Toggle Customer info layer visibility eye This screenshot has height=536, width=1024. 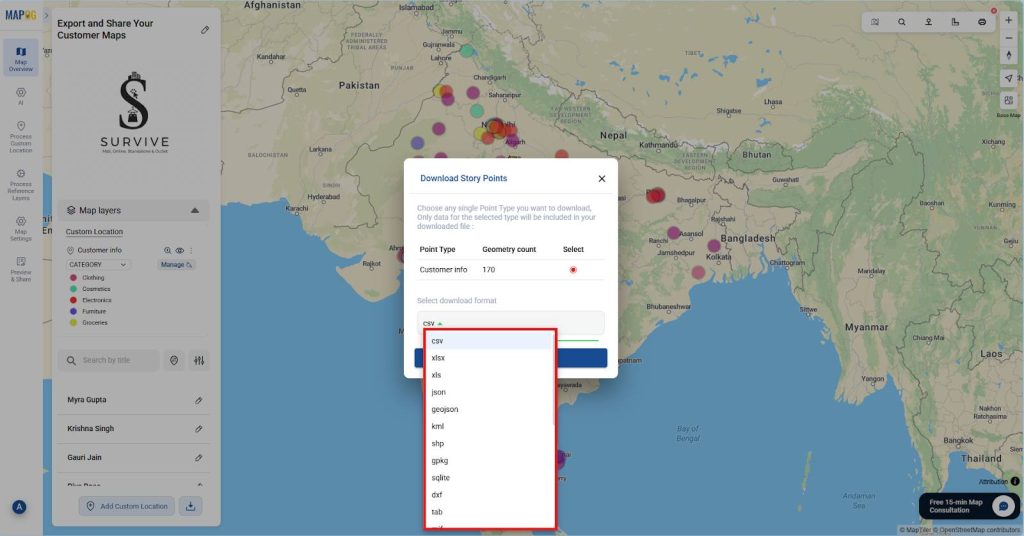pos(180,250)
